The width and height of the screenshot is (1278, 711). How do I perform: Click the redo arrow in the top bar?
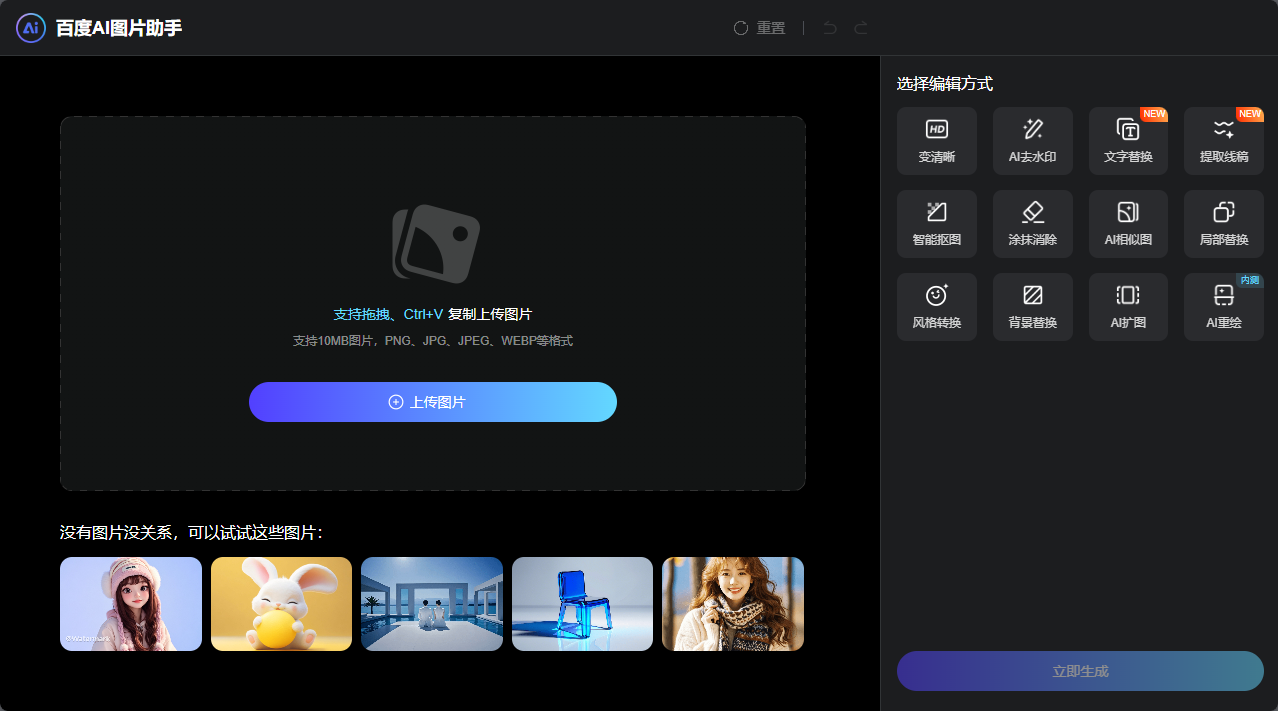tap(860, 28)
